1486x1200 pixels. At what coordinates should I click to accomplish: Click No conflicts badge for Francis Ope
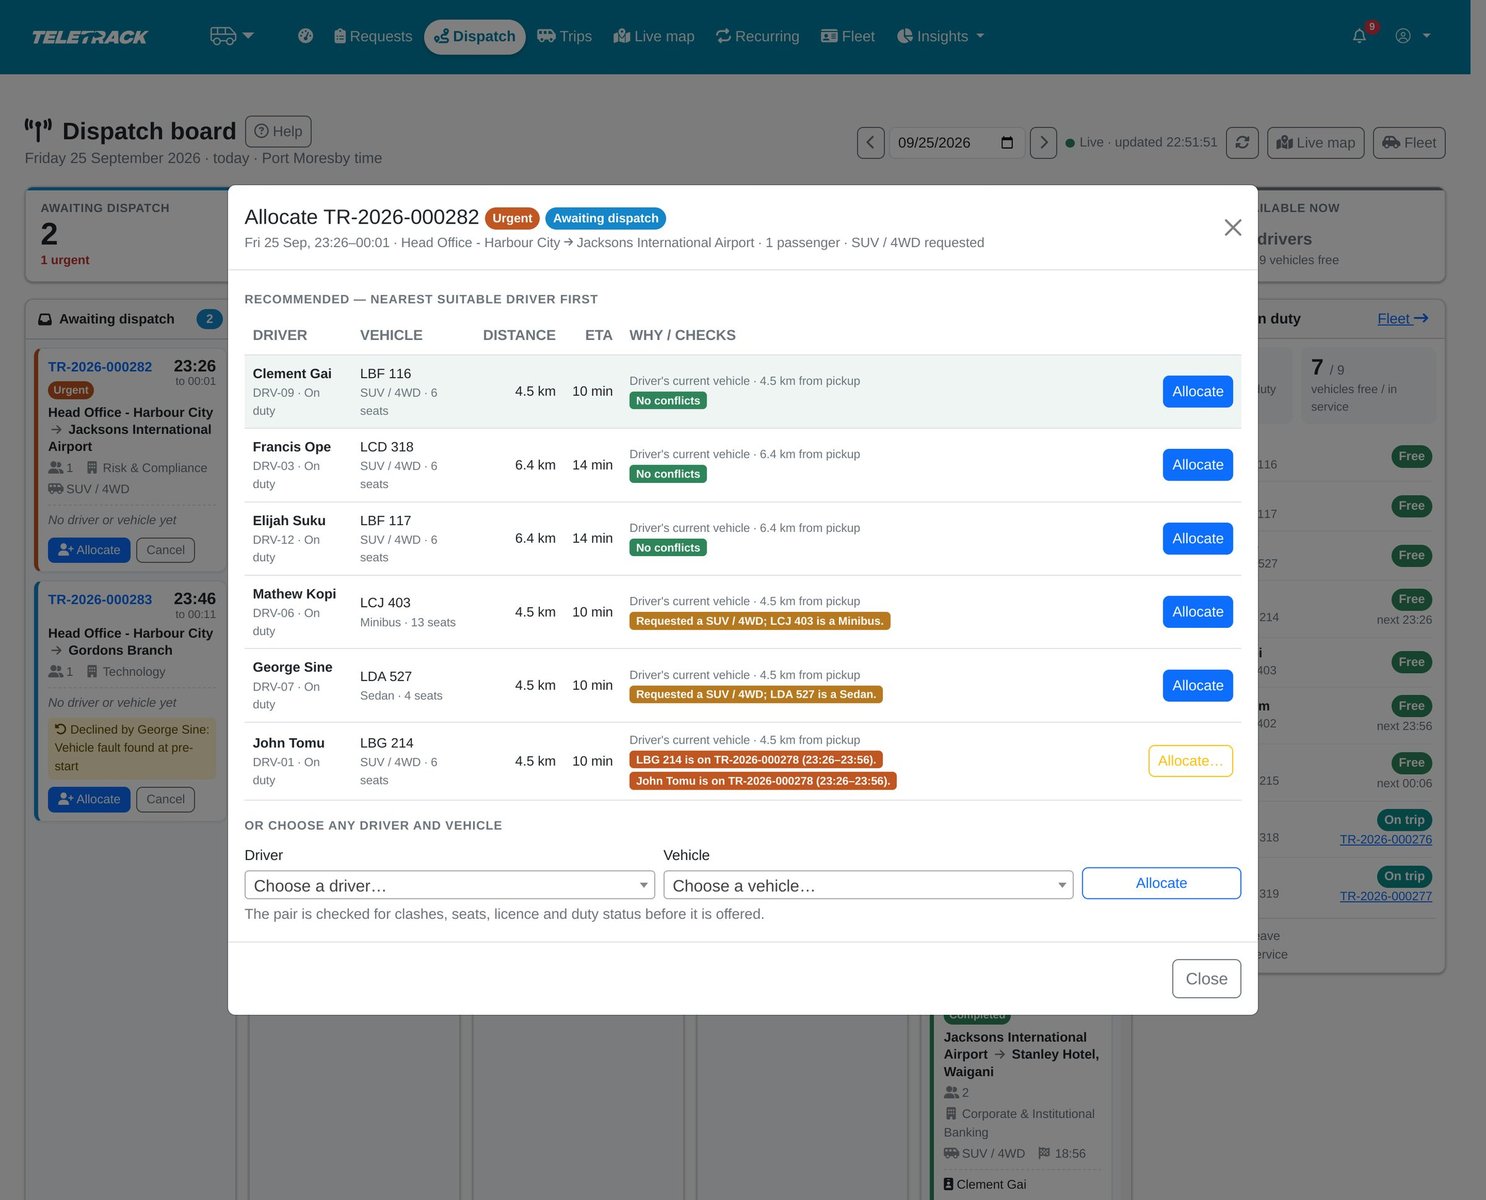pyautogui.click(x=668, y=474)
